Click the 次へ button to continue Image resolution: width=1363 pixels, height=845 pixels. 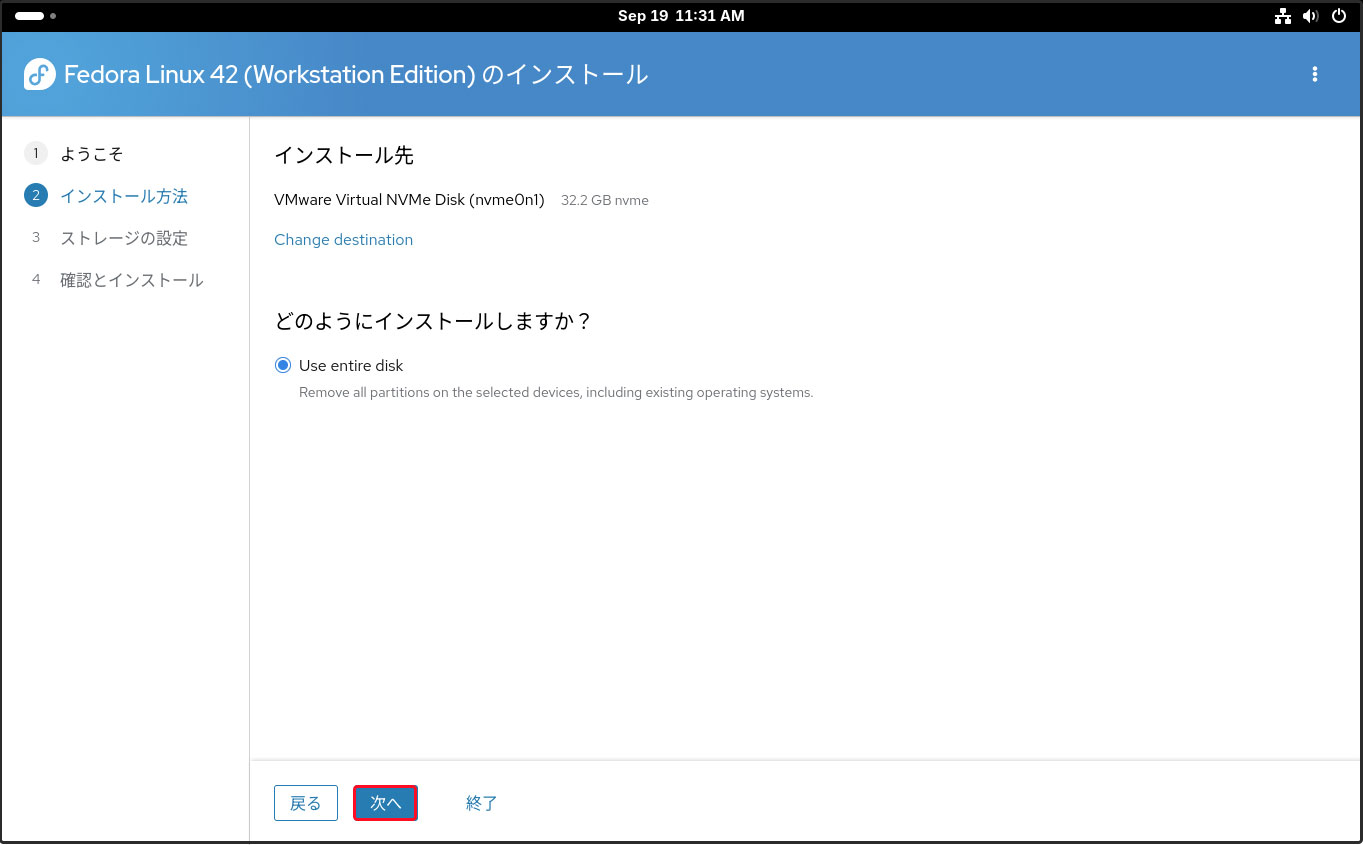click(385, 804)
